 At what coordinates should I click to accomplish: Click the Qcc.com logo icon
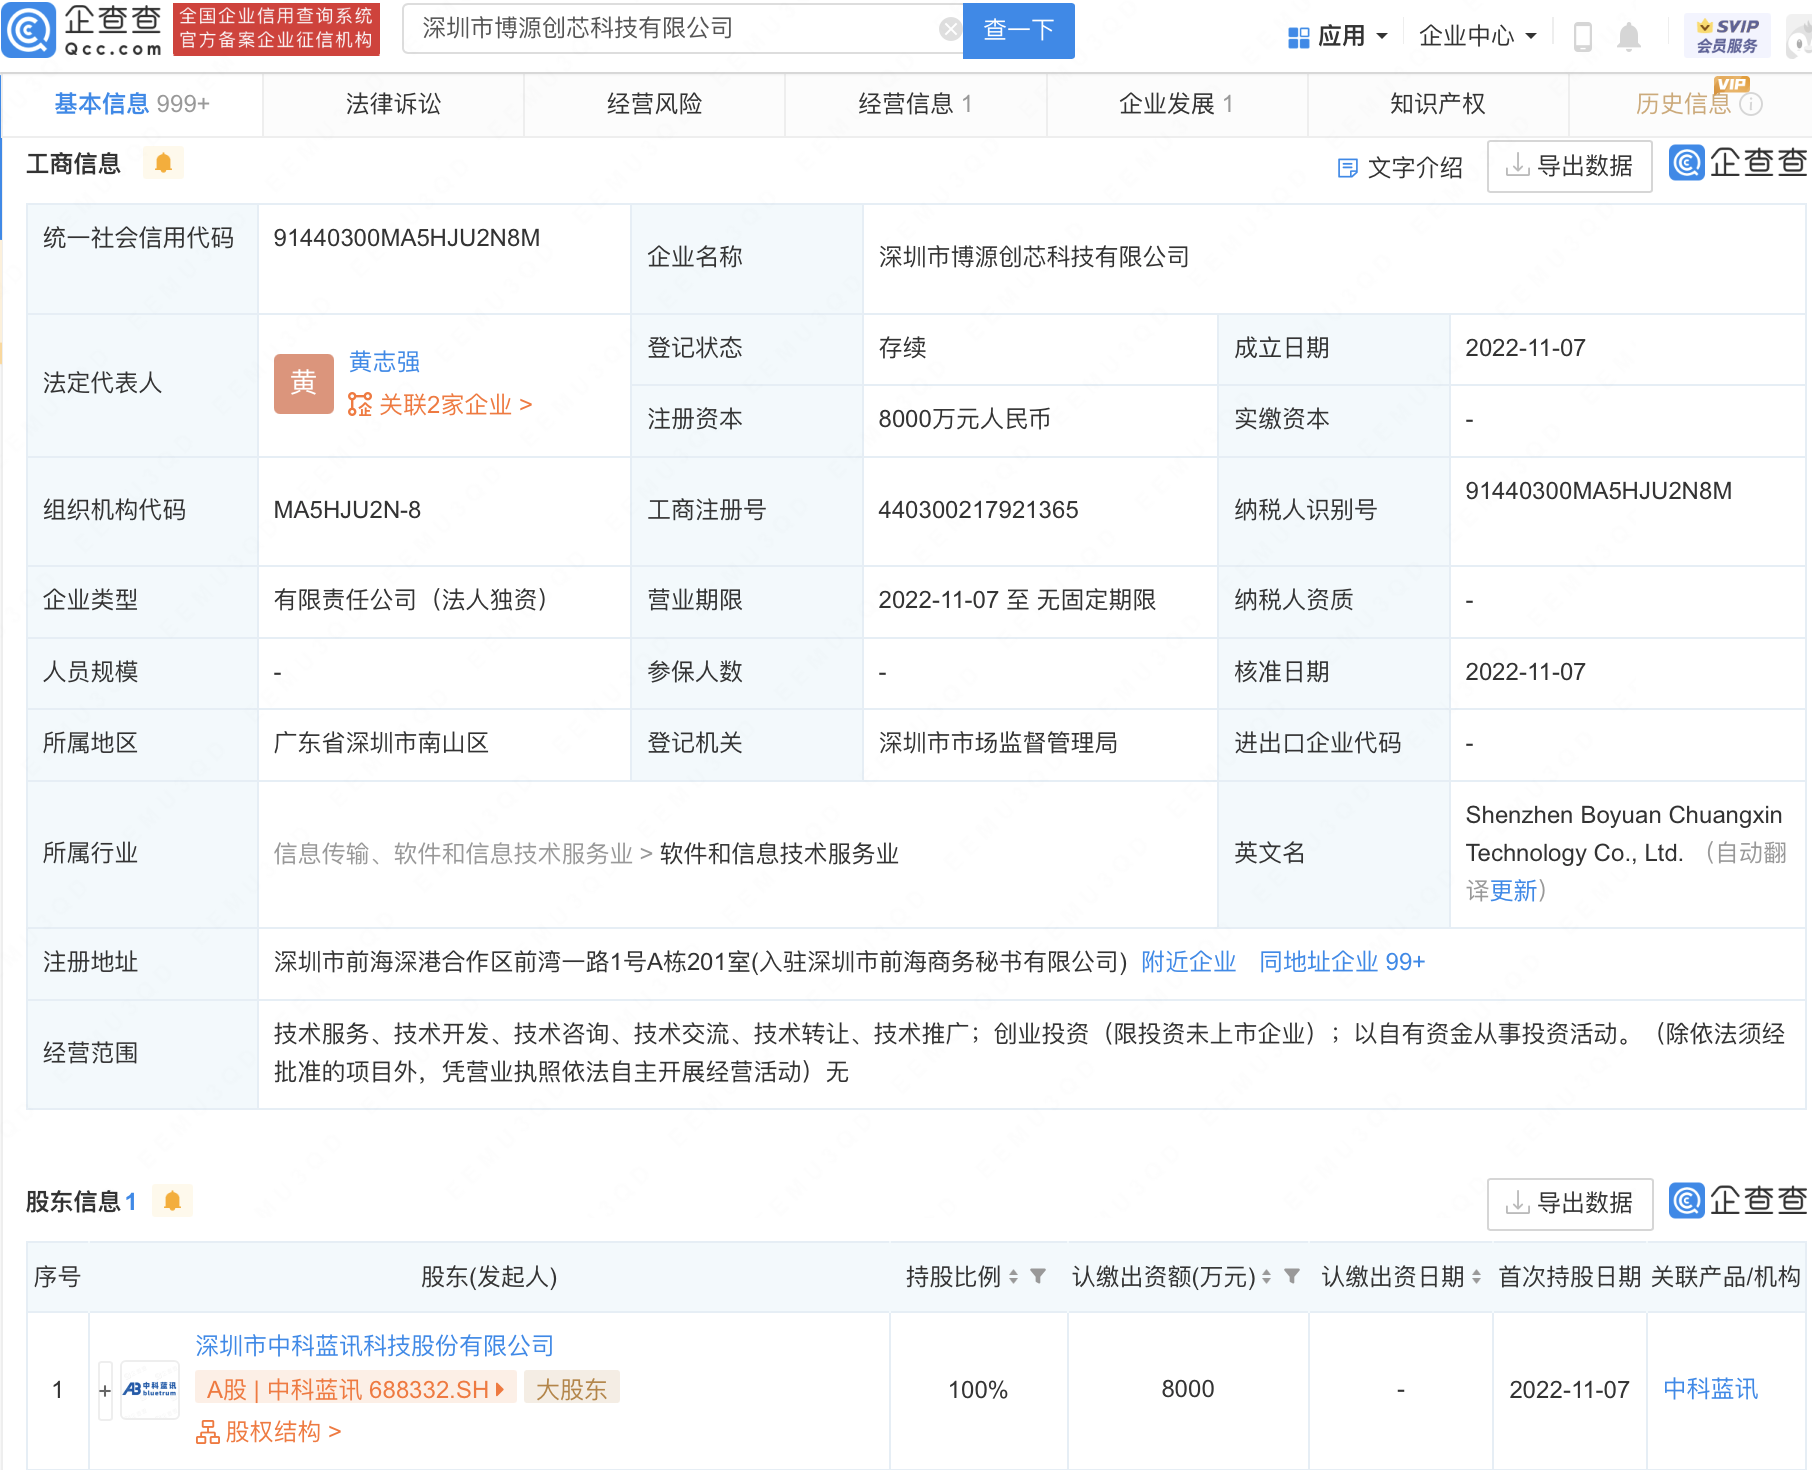point(28,30)
